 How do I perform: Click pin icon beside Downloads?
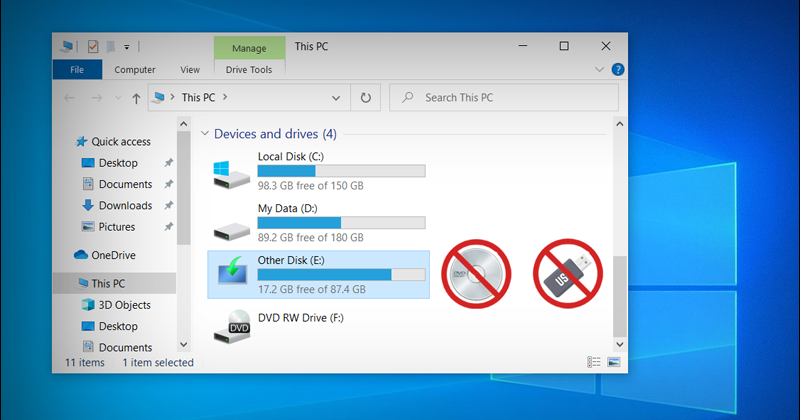pos(168,205)
